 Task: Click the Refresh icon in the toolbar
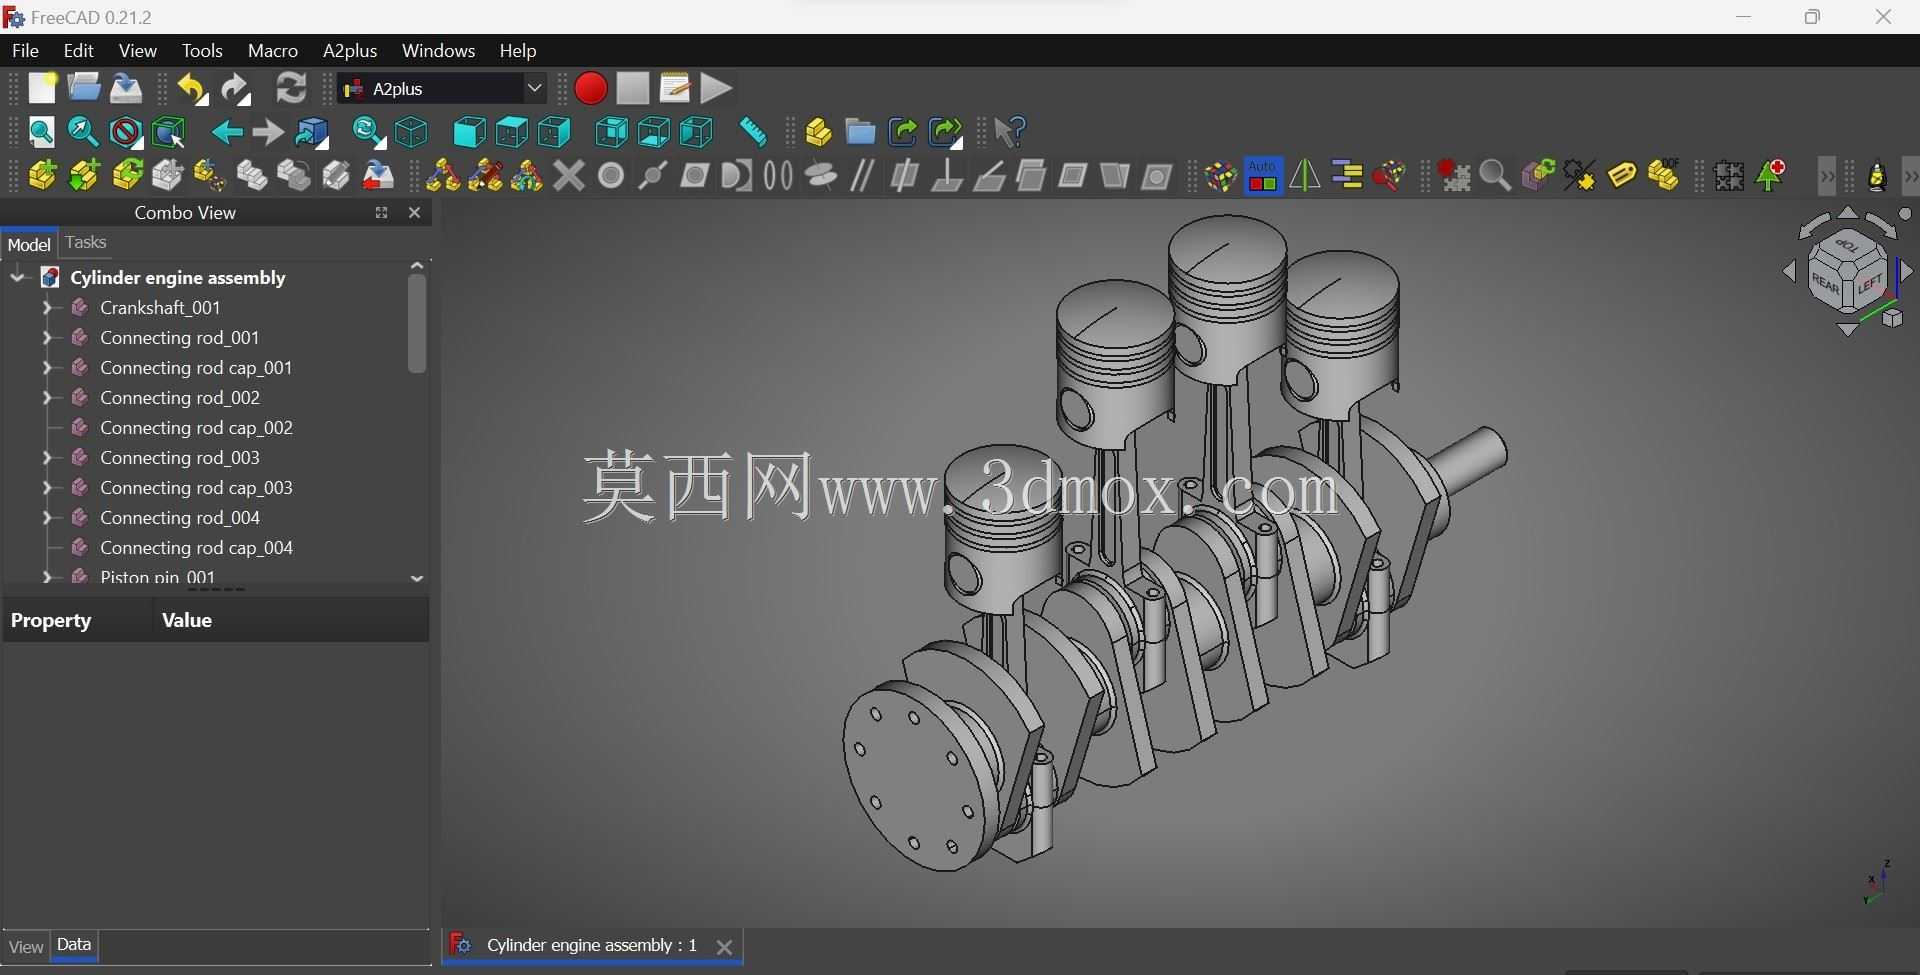(x=292, y=89)
